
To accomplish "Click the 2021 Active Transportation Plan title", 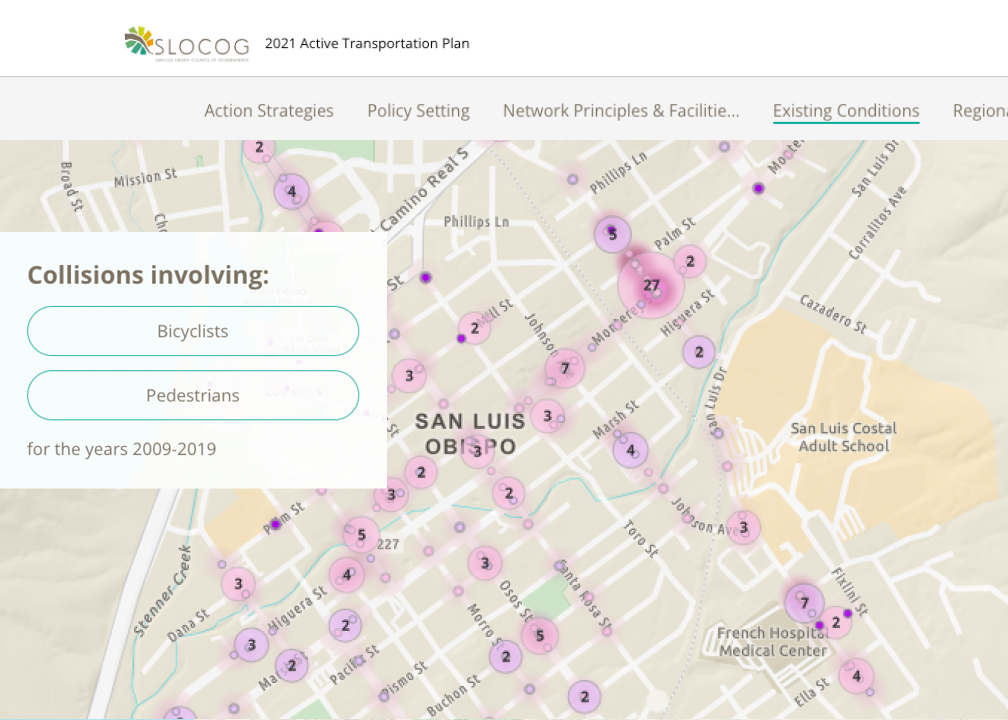I will (367, 43).
